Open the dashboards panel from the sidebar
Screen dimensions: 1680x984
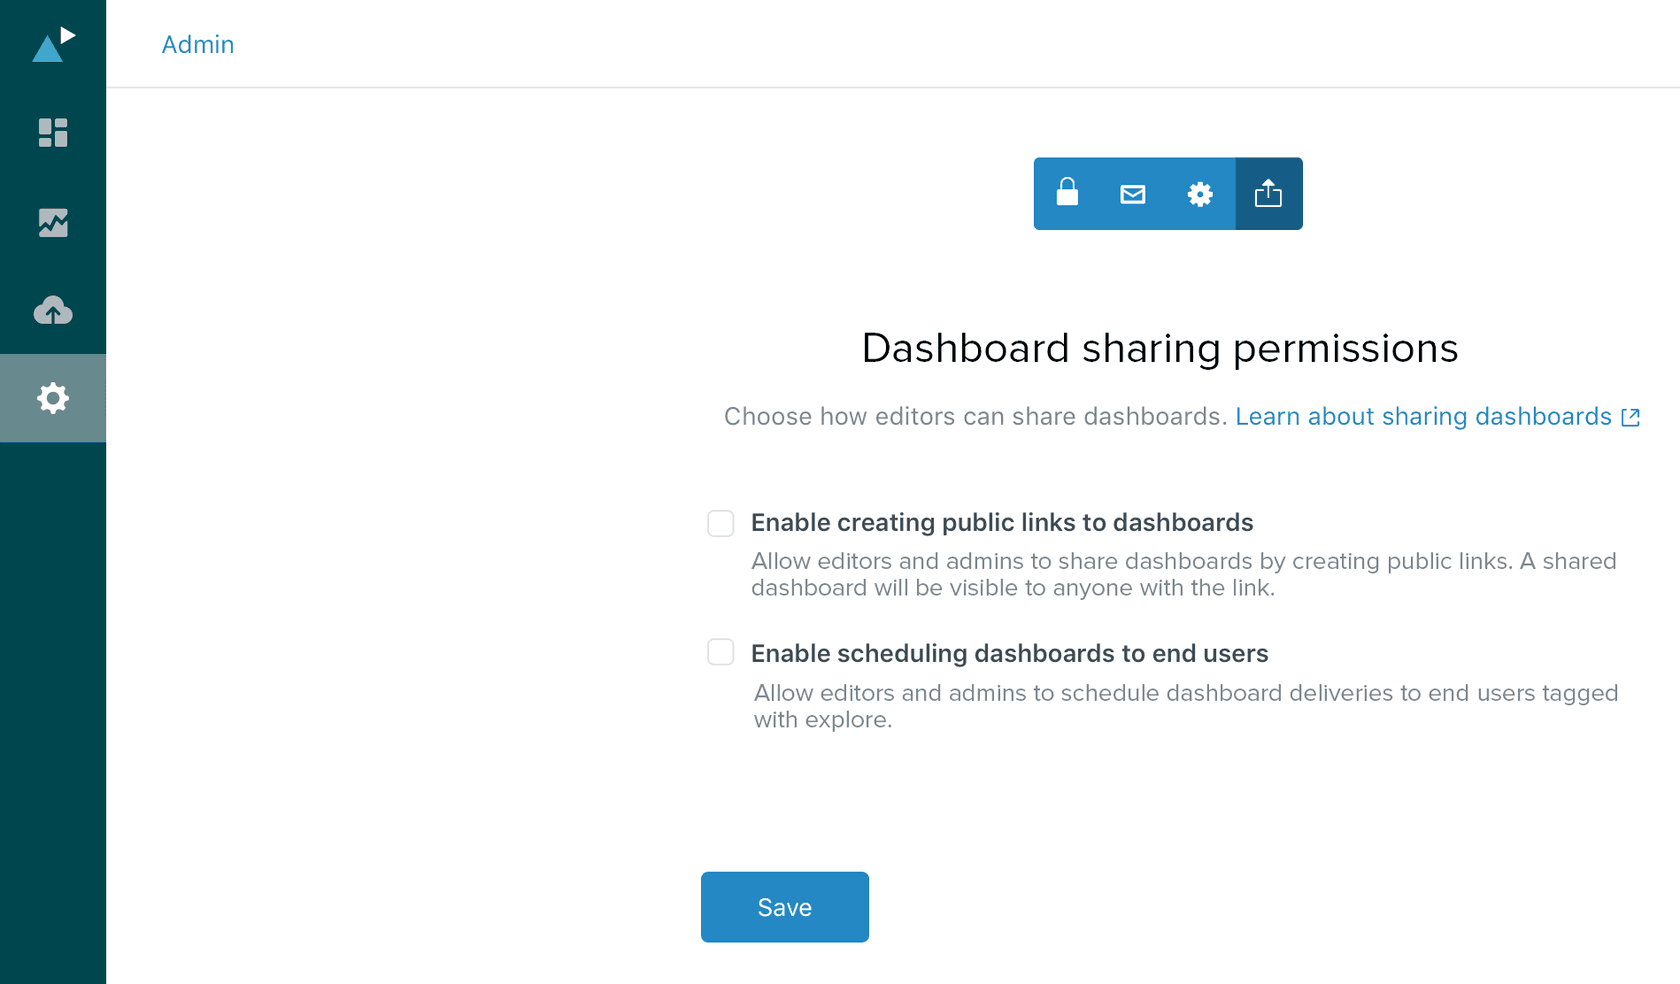52,132
